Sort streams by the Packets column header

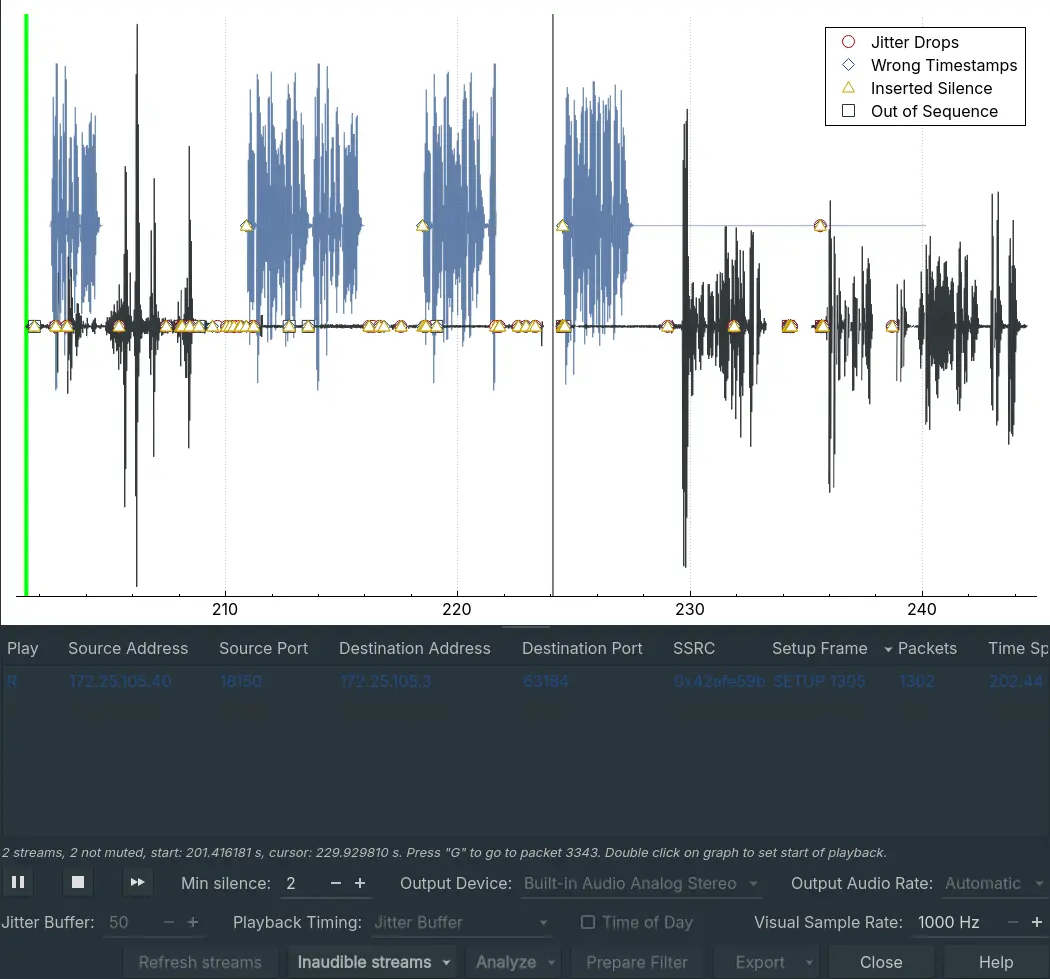[926, 648]
